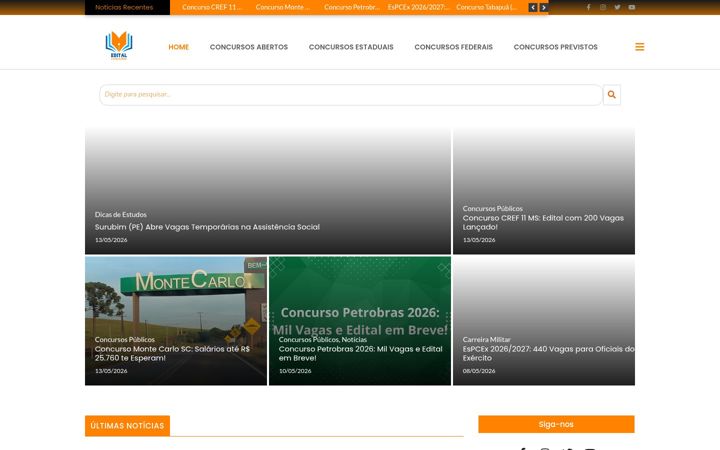Click ÚLTIMAS NOTÍCIAS section heading
720x450 pixels.
pyautogui.click(x=127, y=426)
